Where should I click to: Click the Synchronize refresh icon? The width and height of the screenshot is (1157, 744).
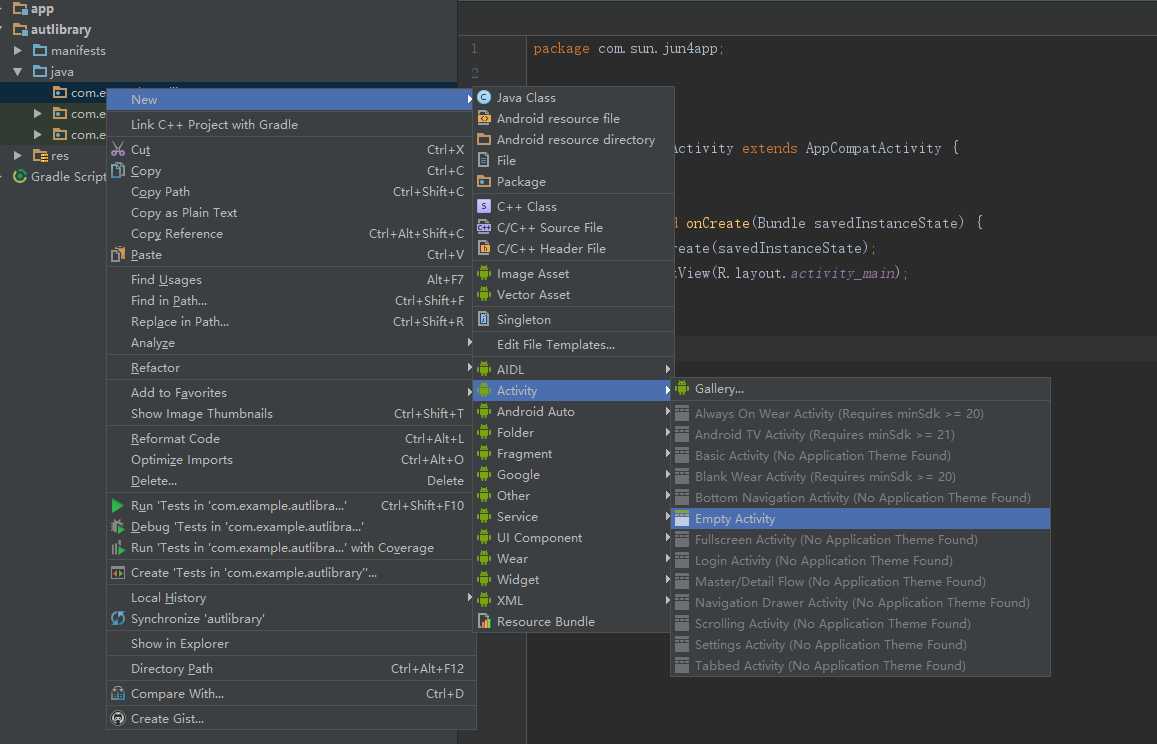[x=117, y=619]
